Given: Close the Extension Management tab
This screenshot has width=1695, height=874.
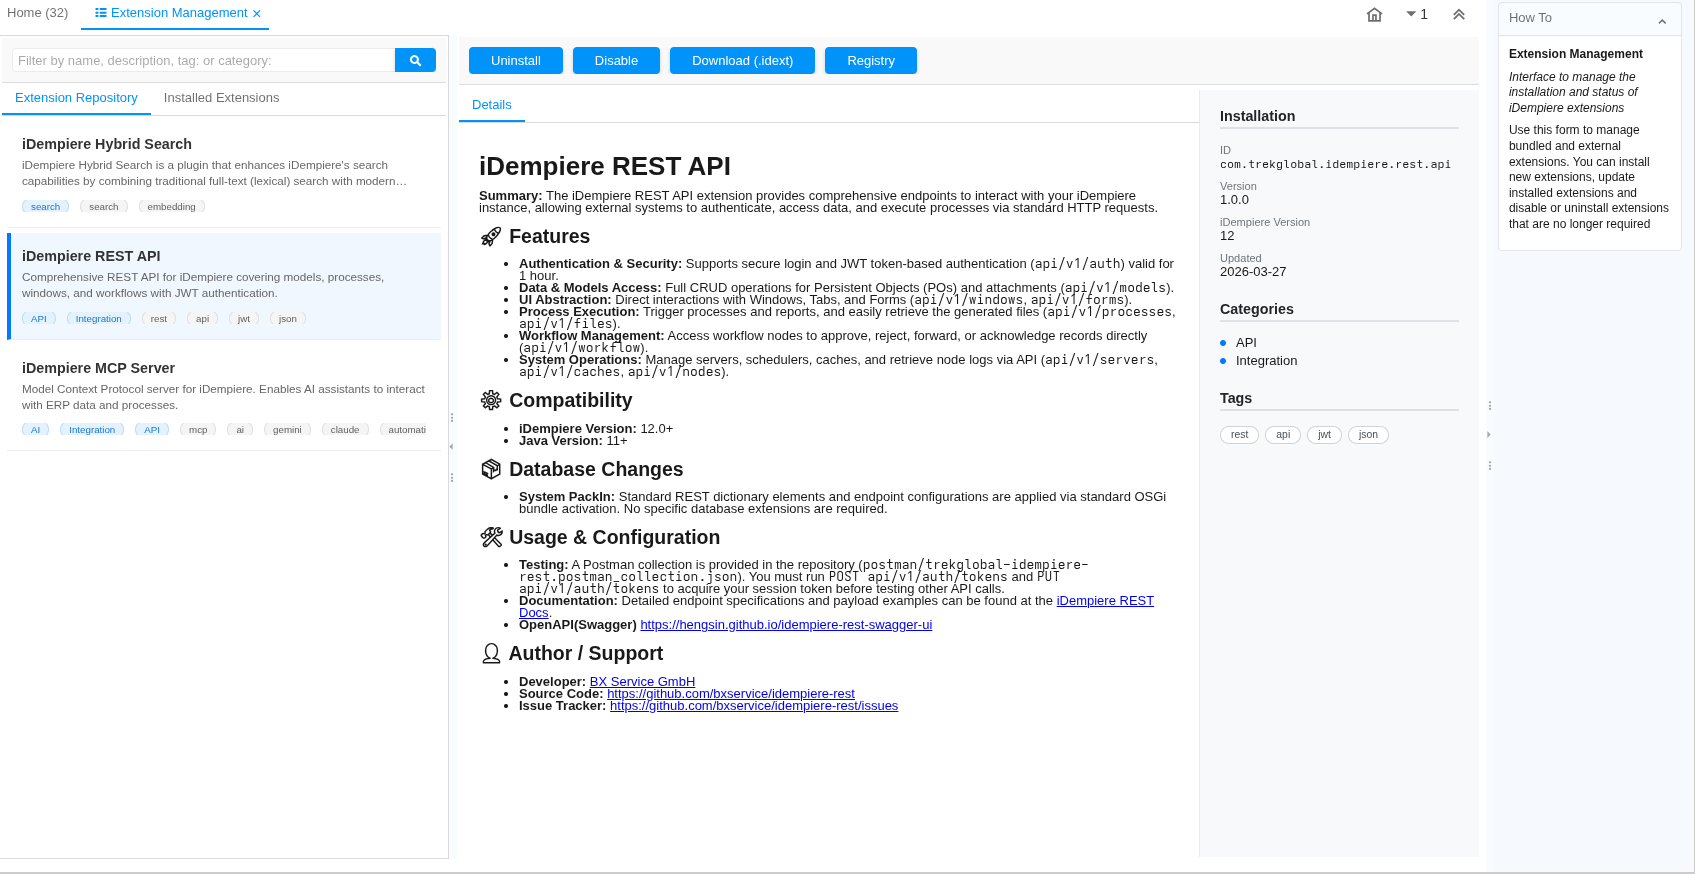Looking at the screenshot, I should 257,14.
